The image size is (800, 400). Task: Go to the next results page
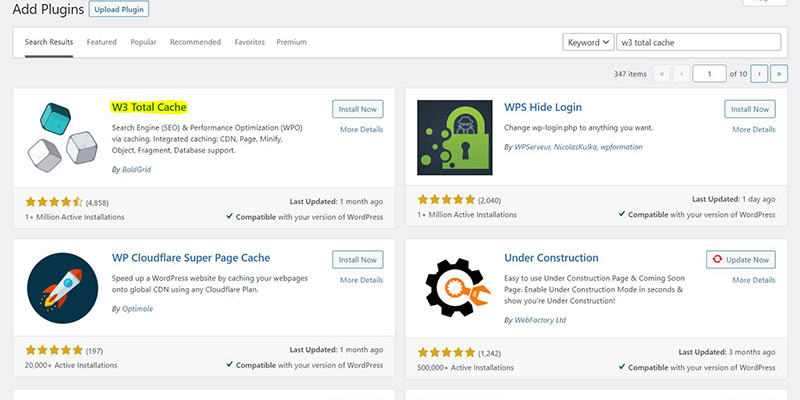tap(759, 74)
